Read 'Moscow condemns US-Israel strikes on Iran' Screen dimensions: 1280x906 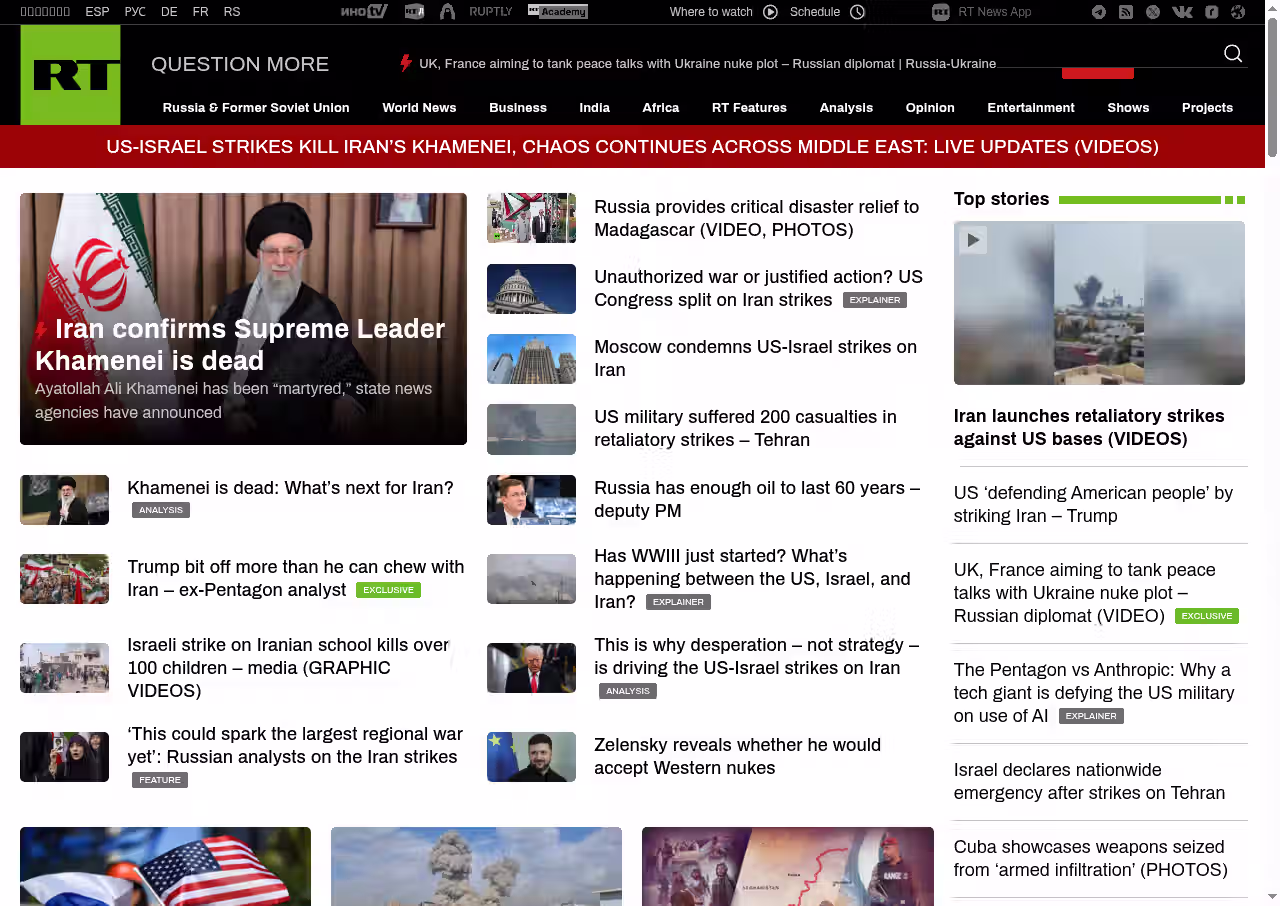[755, 358]
